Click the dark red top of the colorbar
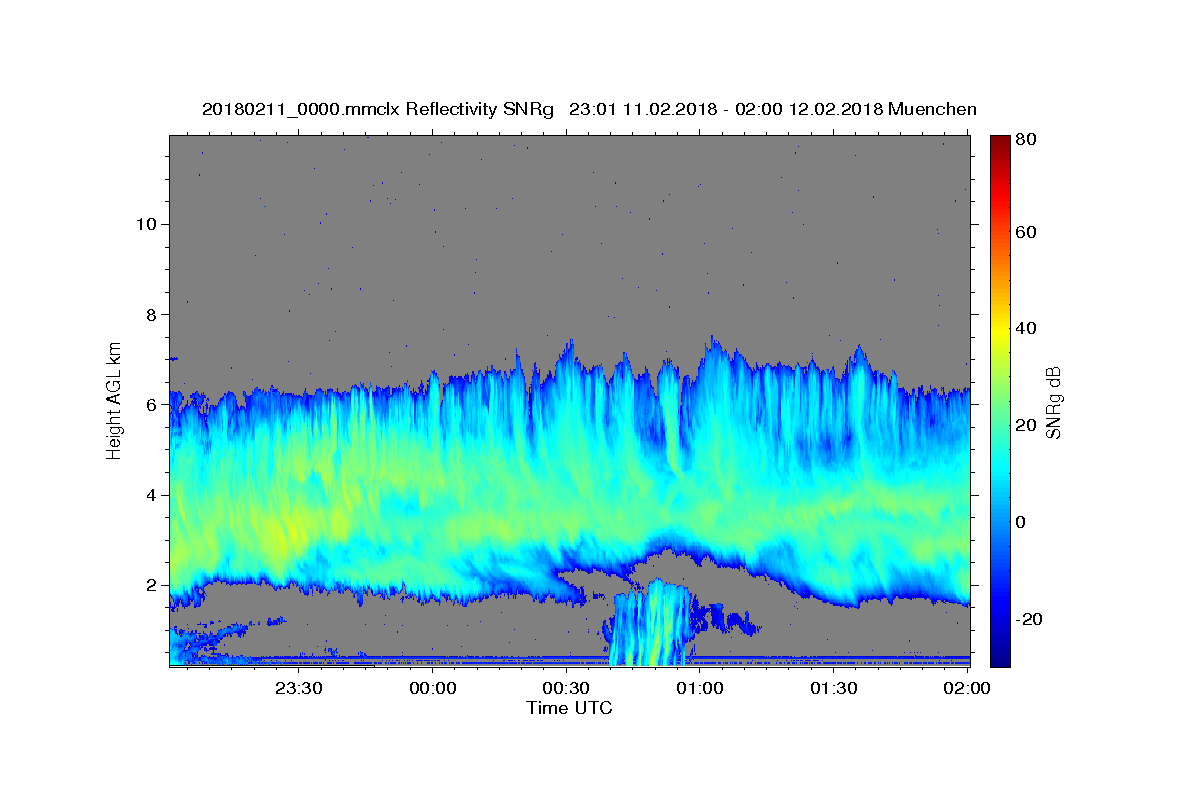Screen dimensions: 1200x800 coord(1000,142)
